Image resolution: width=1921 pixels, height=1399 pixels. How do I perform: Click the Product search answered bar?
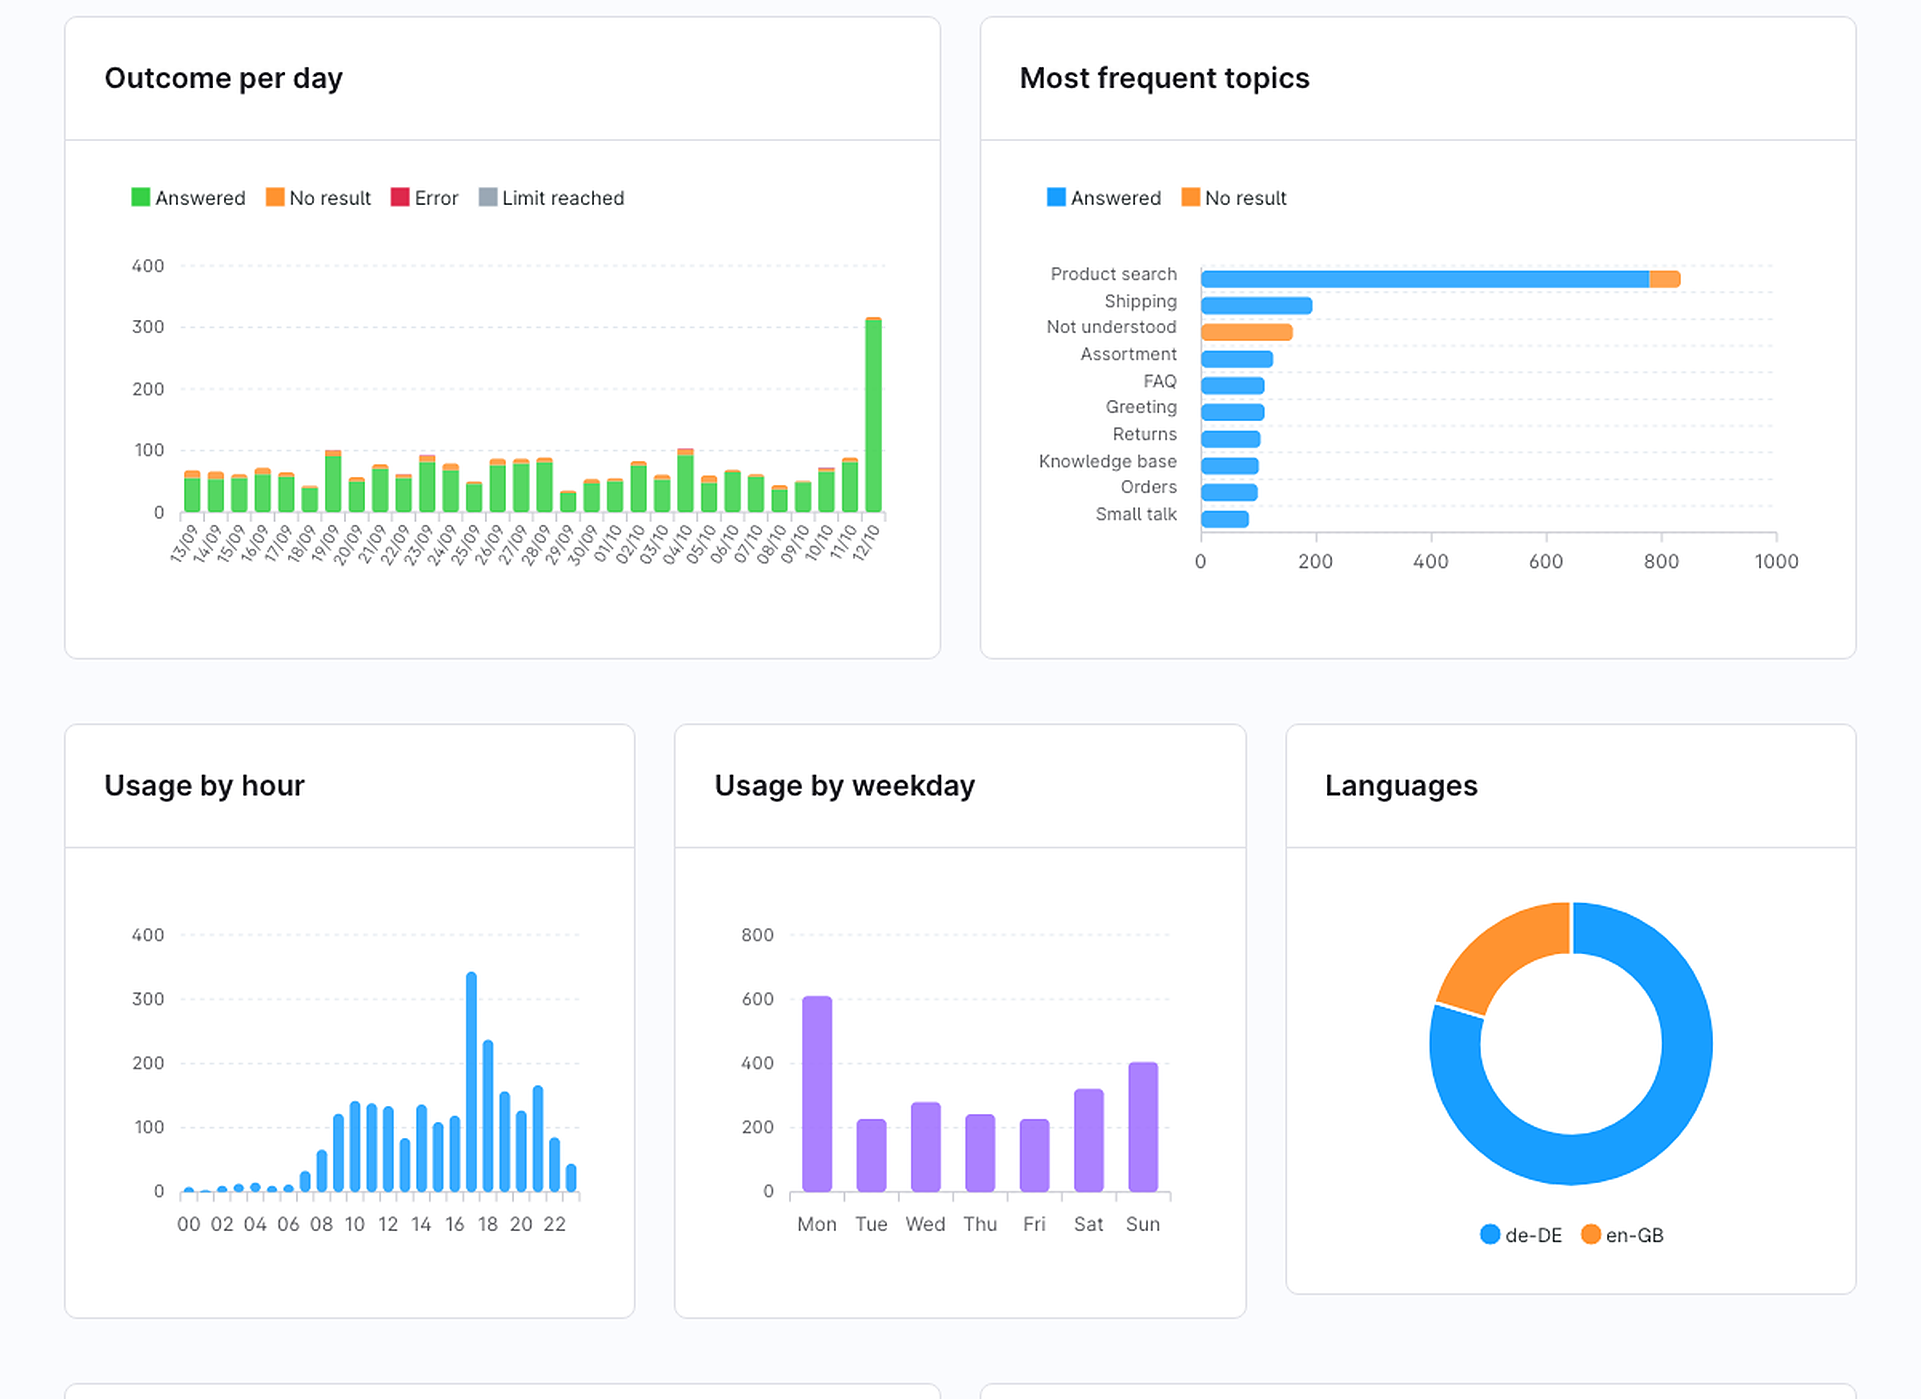1425,279
